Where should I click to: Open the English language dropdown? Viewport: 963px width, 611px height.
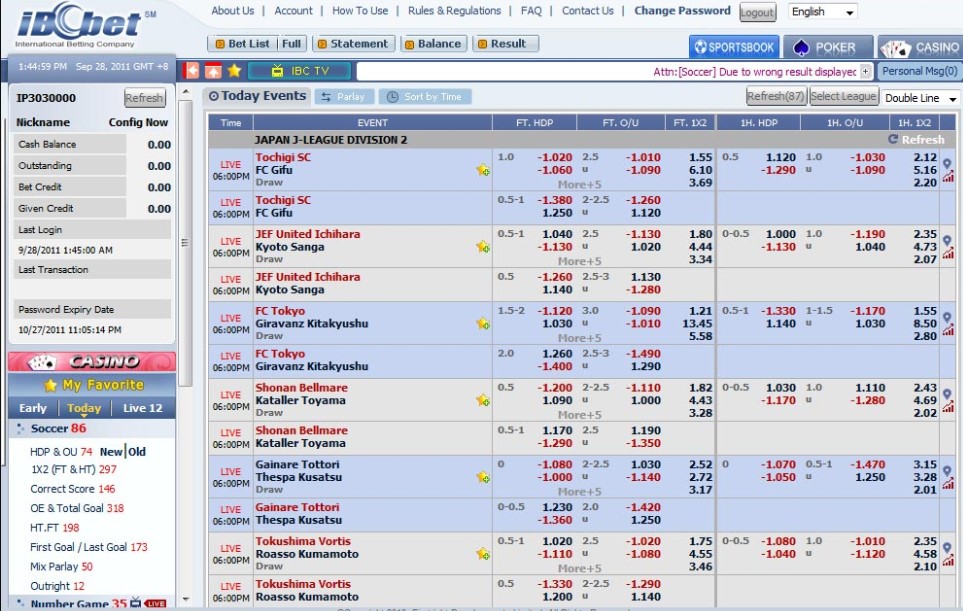822,12
